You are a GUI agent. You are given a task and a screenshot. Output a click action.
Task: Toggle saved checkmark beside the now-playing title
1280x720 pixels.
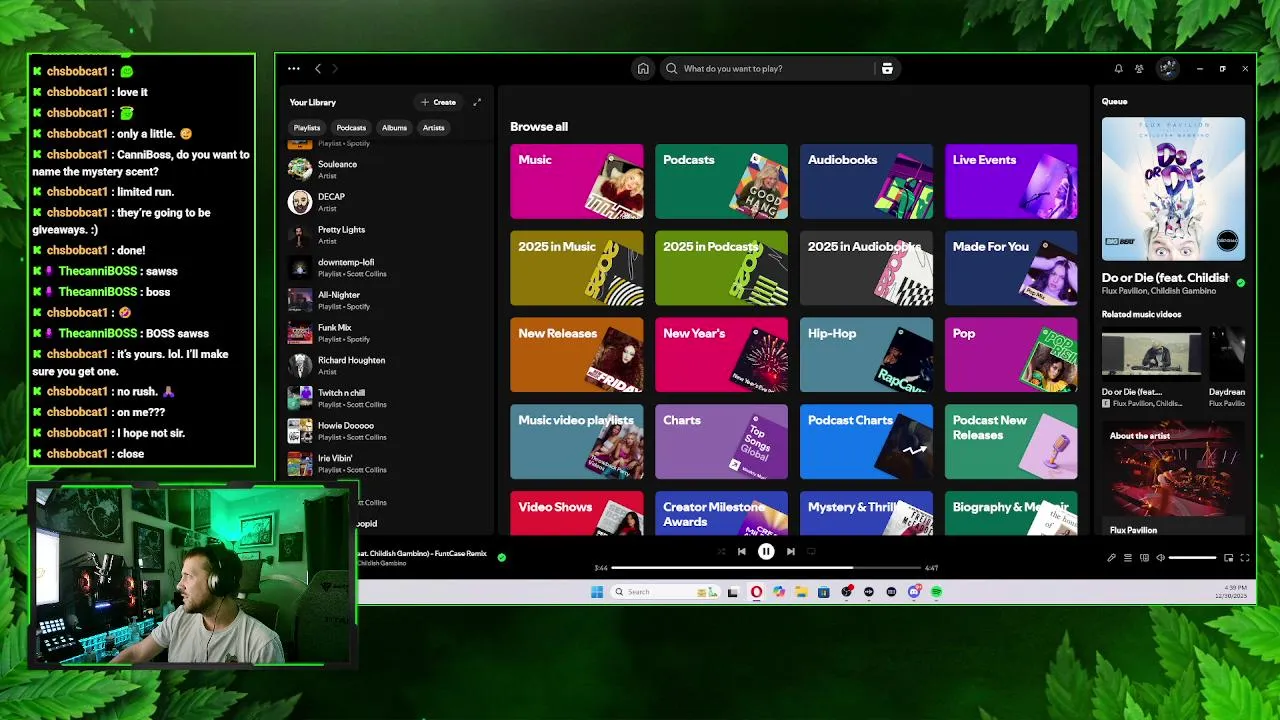502,557
